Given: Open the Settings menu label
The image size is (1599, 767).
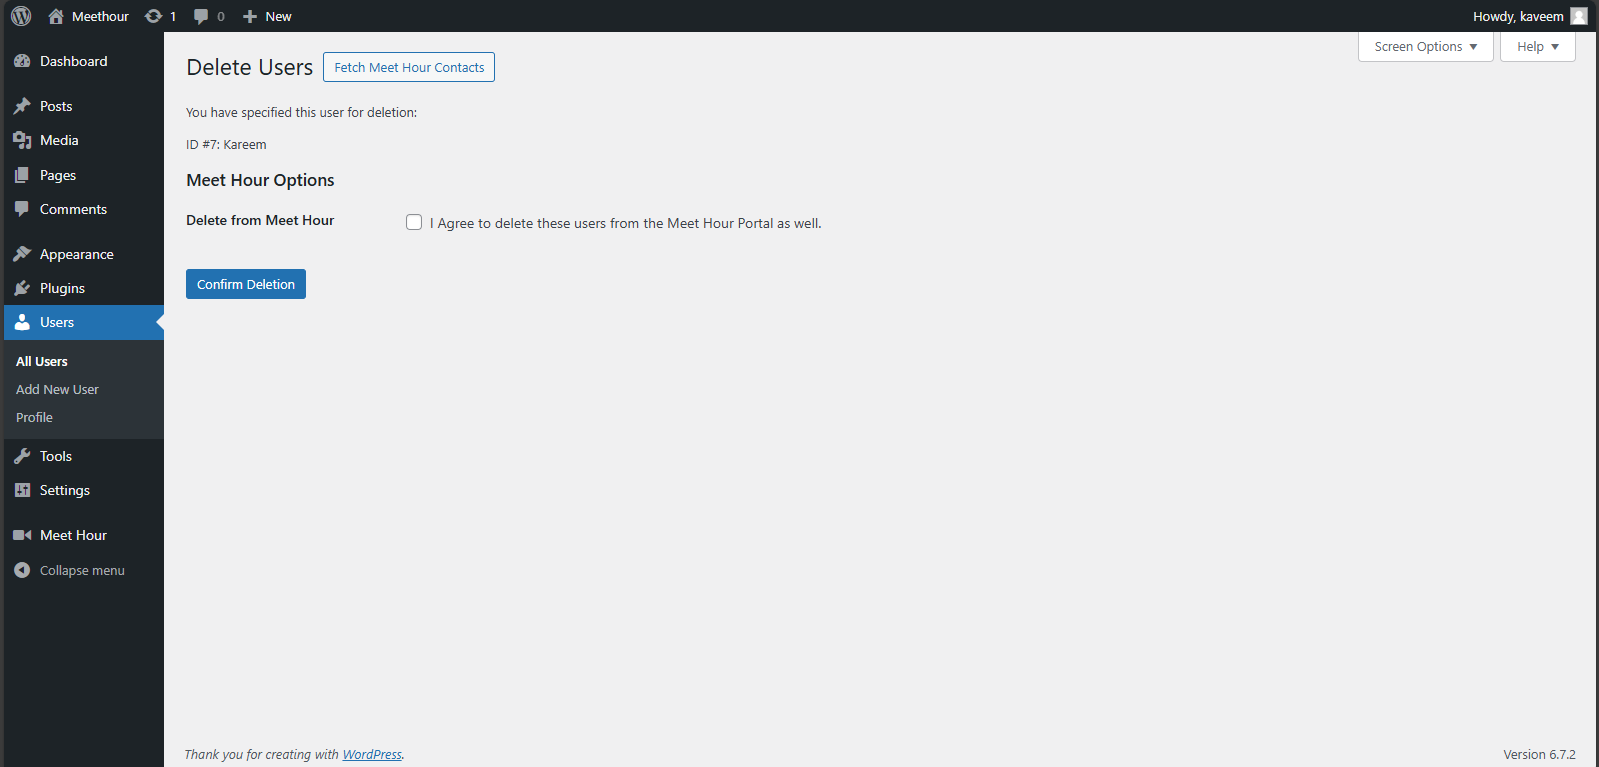Looking at the screenshot, I should 65,490.
